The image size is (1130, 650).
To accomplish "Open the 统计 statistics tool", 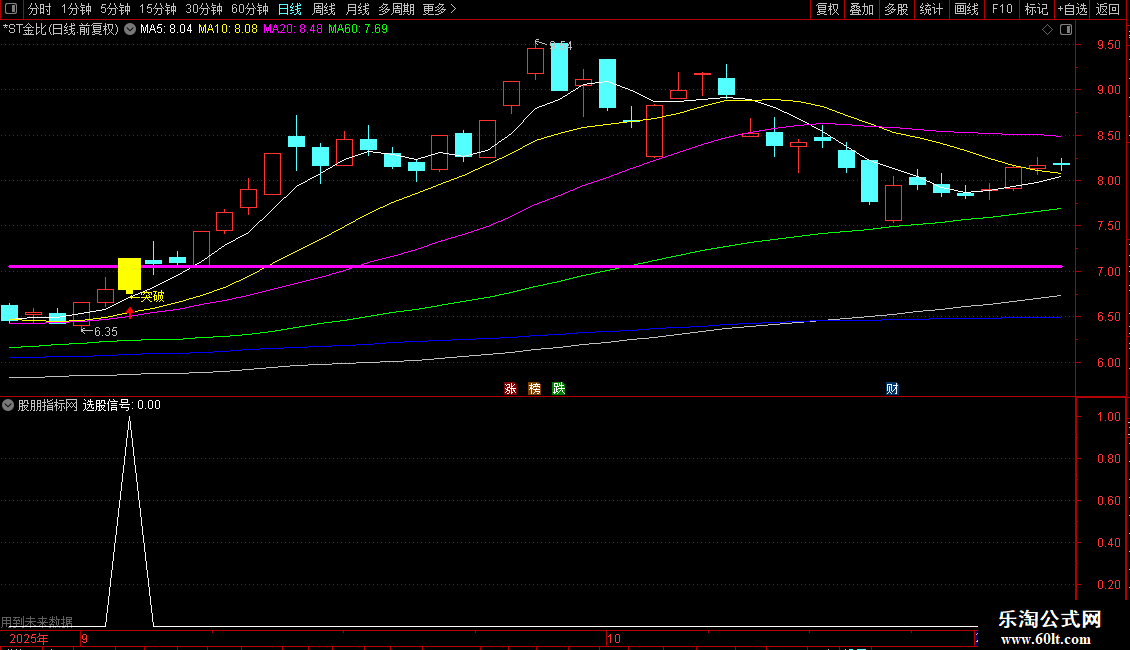I will pos(930,9).
